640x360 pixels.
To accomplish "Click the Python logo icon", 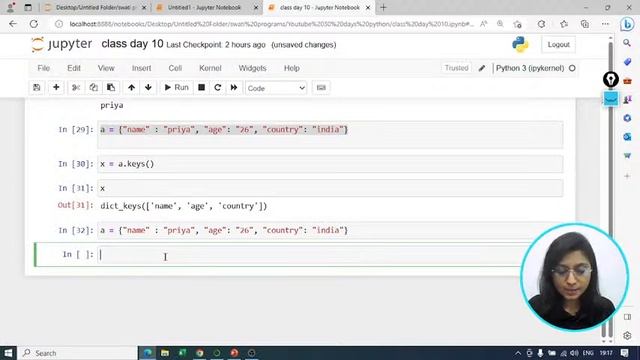I will pos(520,44).
